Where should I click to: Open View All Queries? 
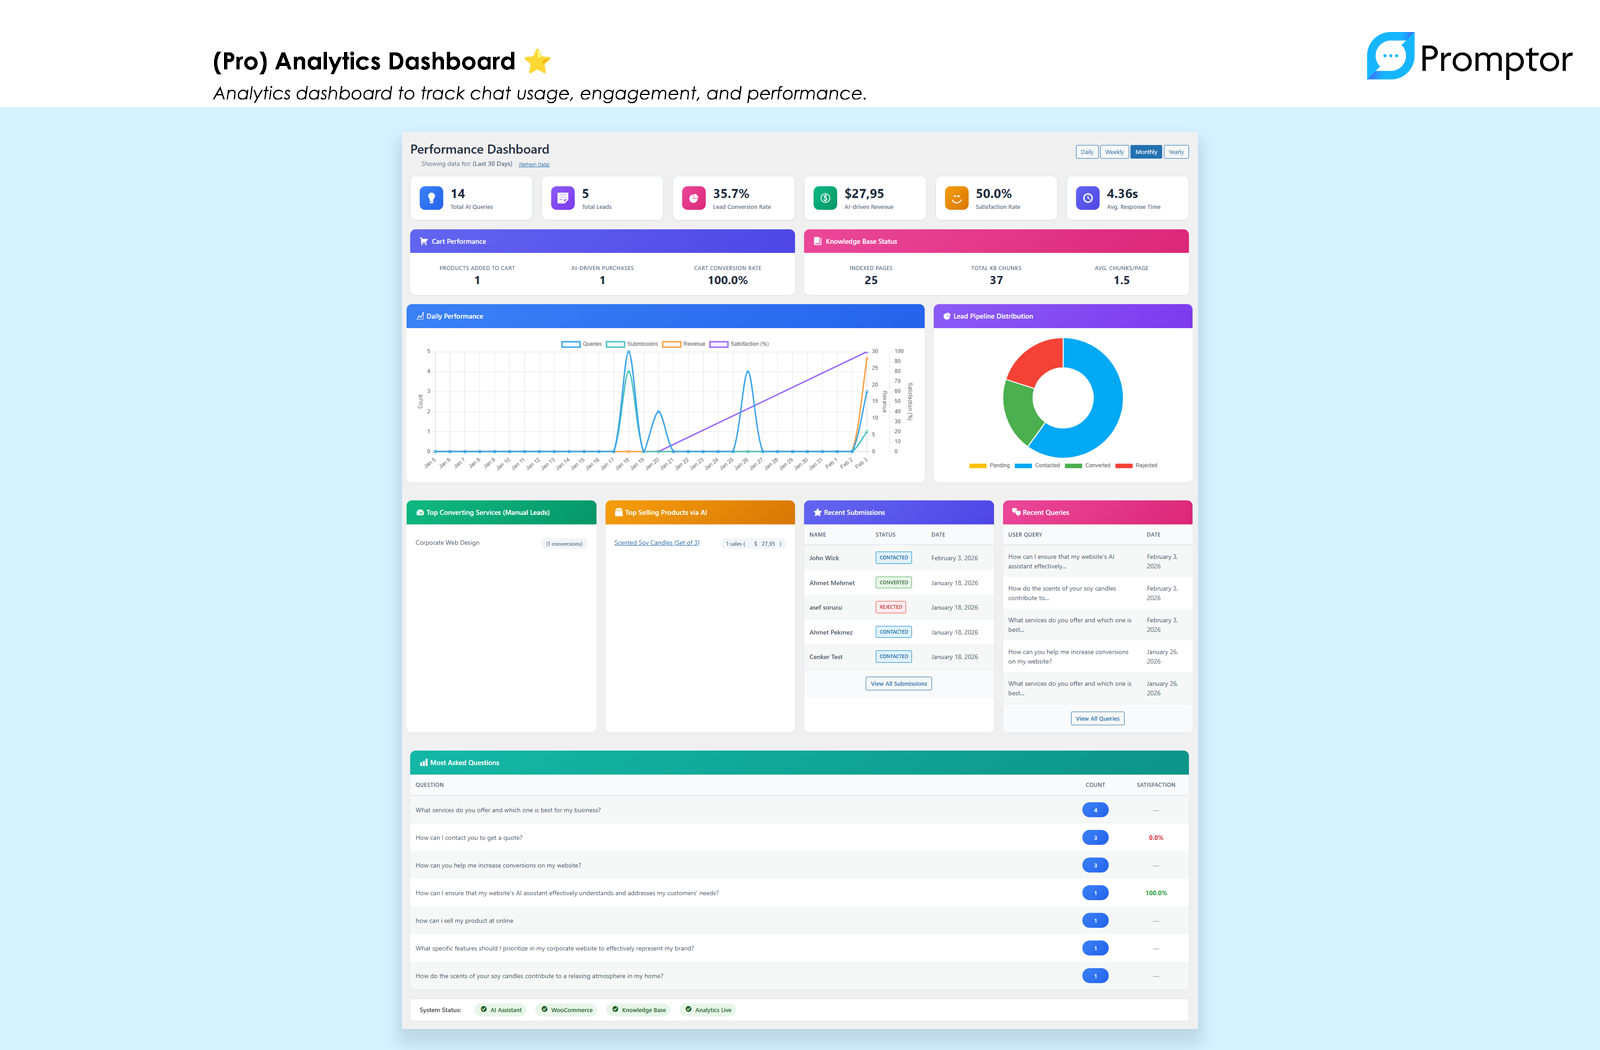click(x=1098, y=718)
